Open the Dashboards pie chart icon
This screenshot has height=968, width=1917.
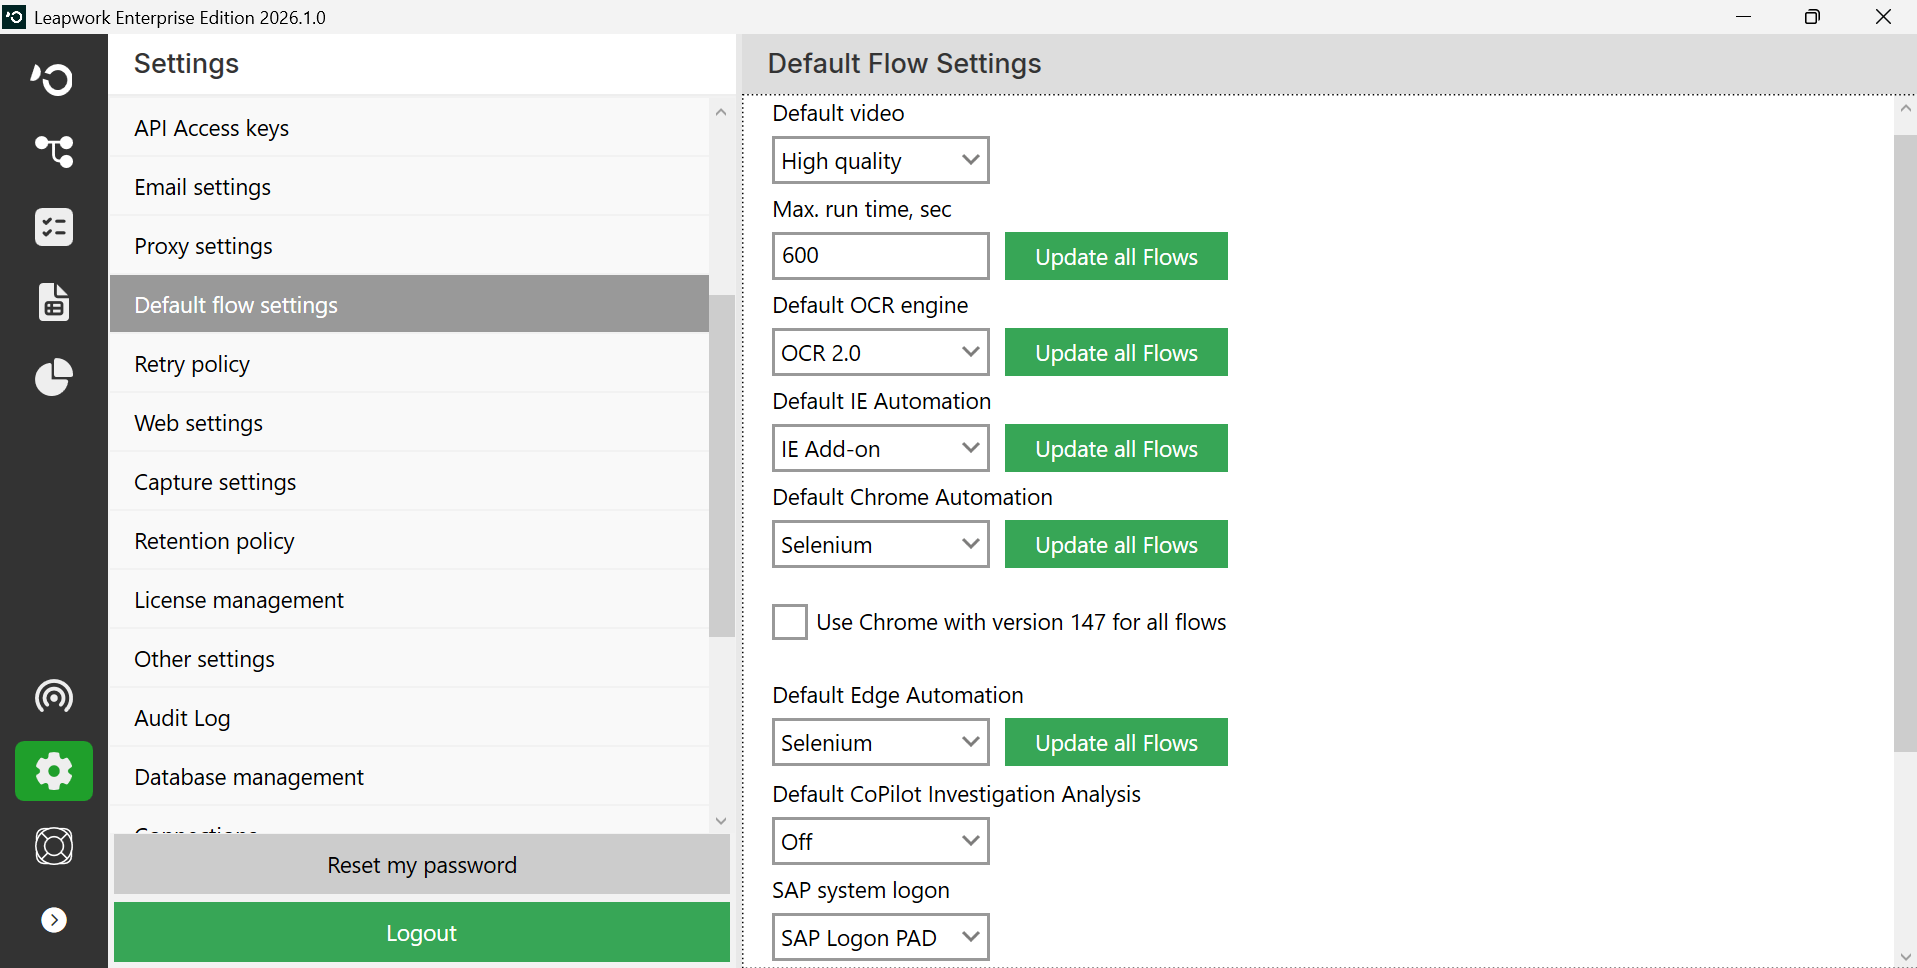pos(53,377)
